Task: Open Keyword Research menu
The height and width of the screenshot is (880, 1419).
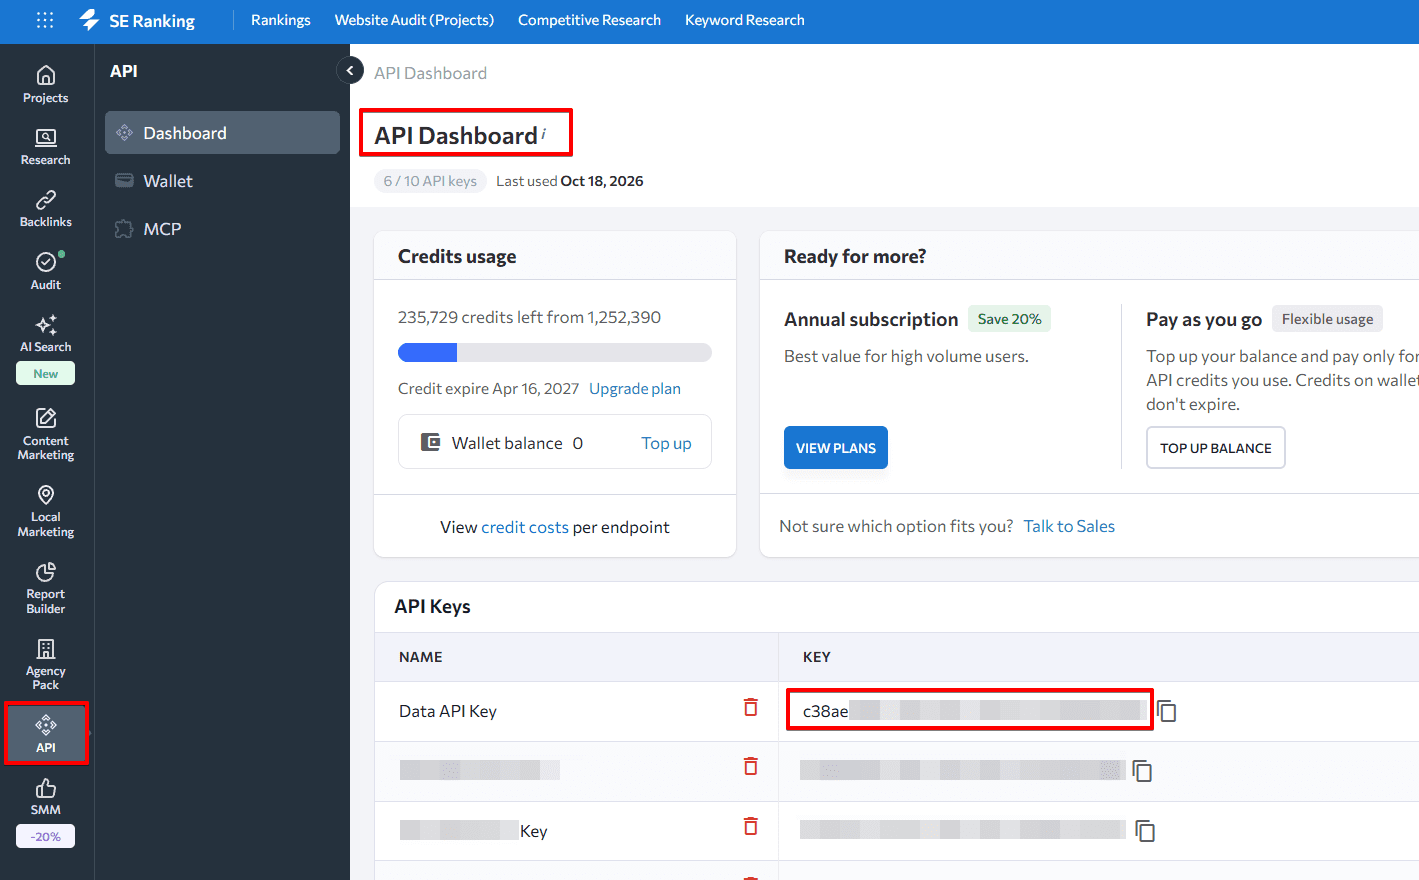Action: point(745,20)
